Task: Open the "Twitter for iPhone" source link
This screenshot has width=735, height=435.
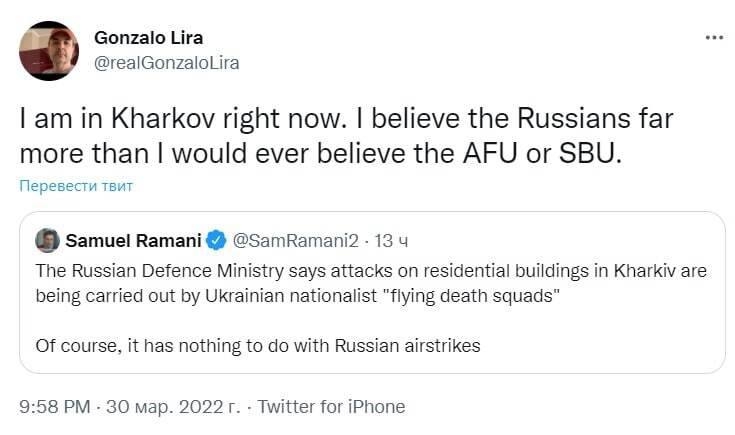Action: pos(332,407)
